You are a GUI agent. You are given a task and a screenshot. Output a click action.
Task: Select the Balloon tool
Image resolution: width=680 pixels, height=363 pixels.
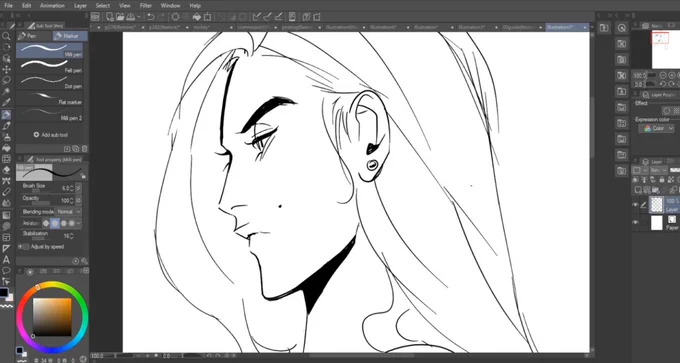click(x=6, y=271)
